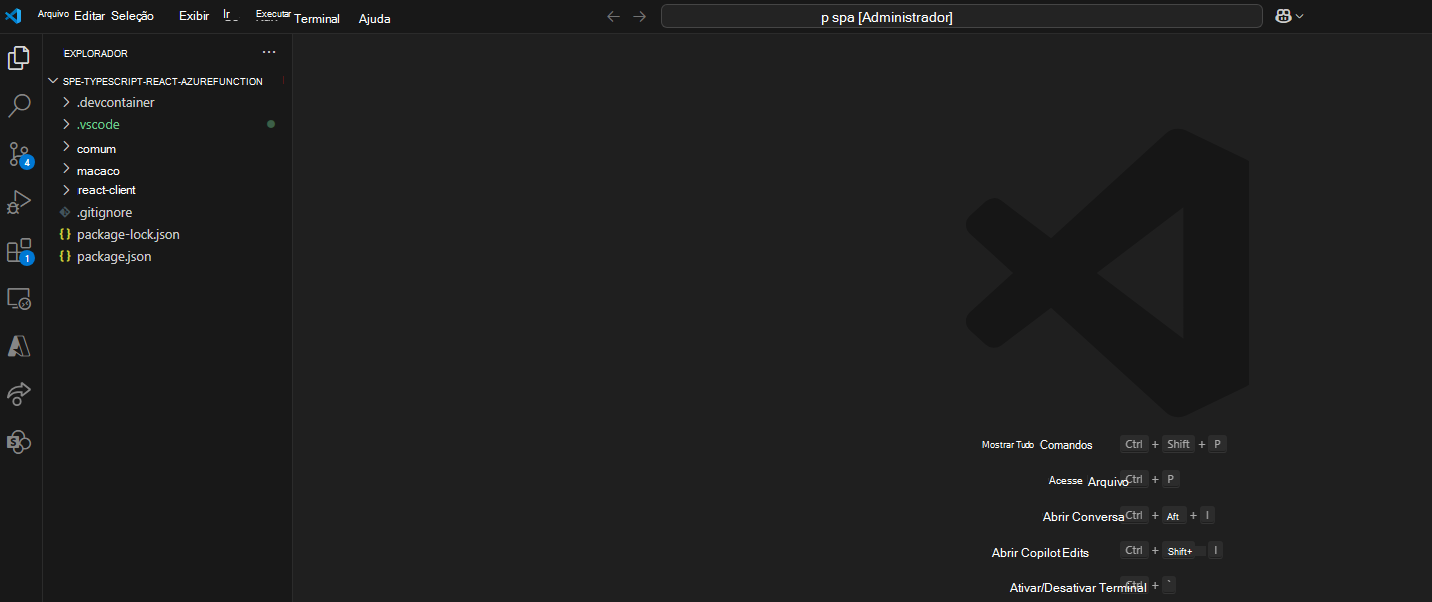Click the Acesse Arquivo hint
The image size is (1432, 602).
[x=1088, y=481]
